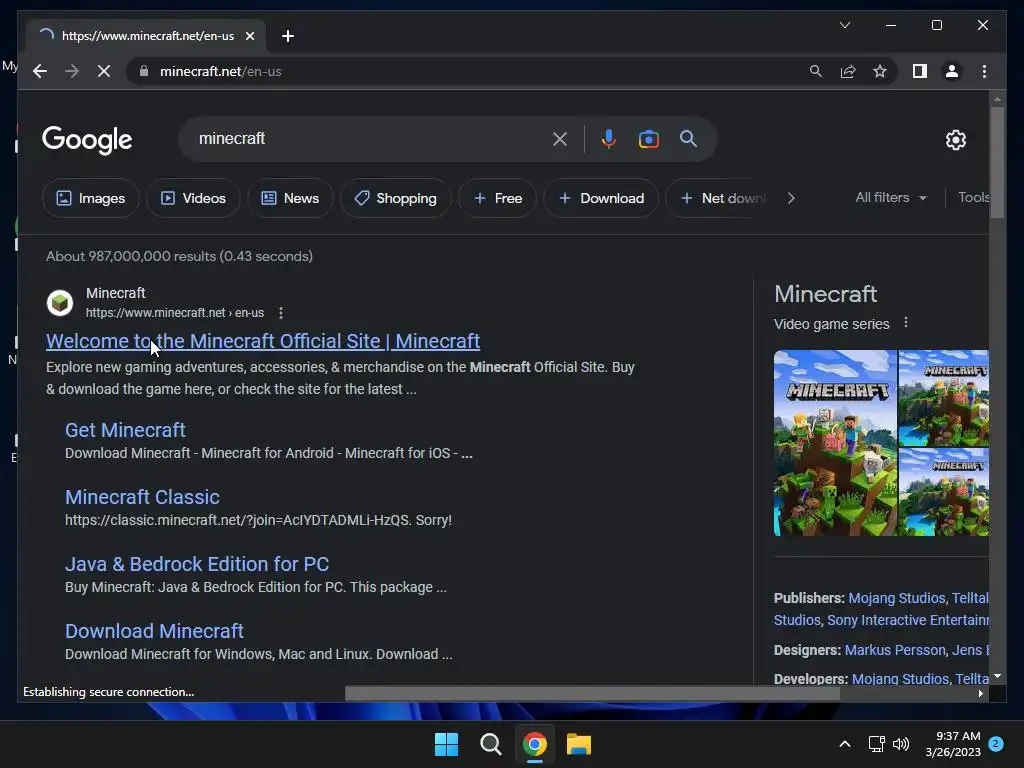Submit the search with the magnifier button
Screen dimensions: 1024x768
point(688,138)
